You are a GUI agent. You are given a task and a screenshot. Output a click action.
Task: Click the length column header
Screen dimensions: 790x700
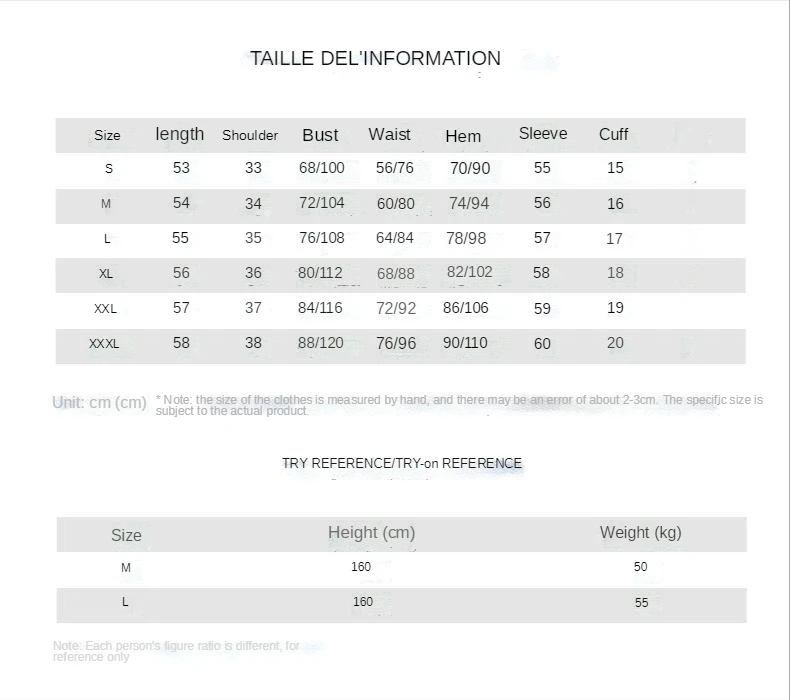179,134
